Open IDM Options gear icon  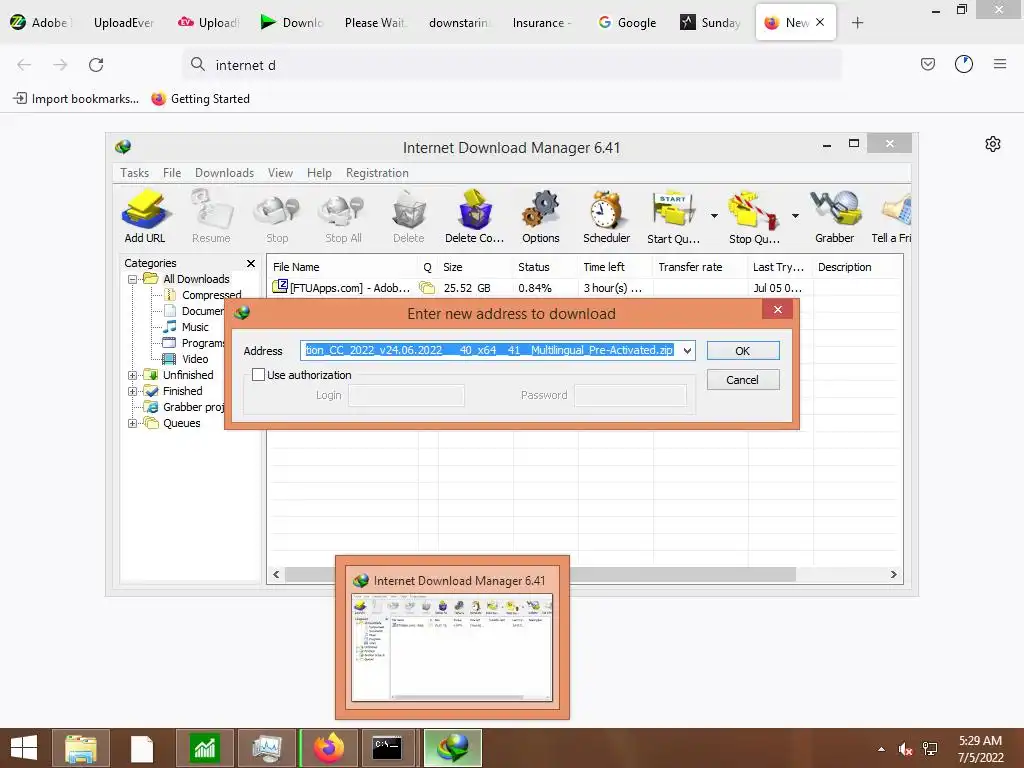tap(541, 217)
